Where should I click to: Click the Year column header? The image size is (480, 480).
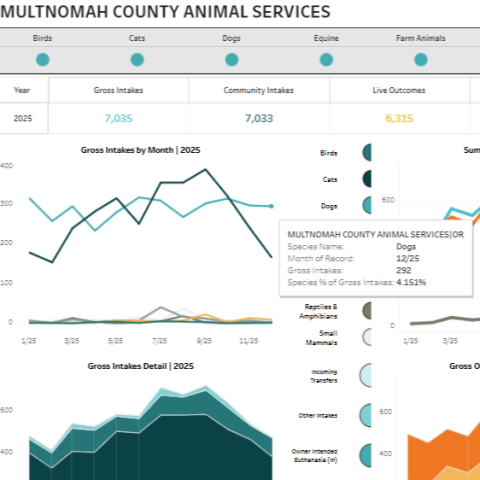point(22,90)
